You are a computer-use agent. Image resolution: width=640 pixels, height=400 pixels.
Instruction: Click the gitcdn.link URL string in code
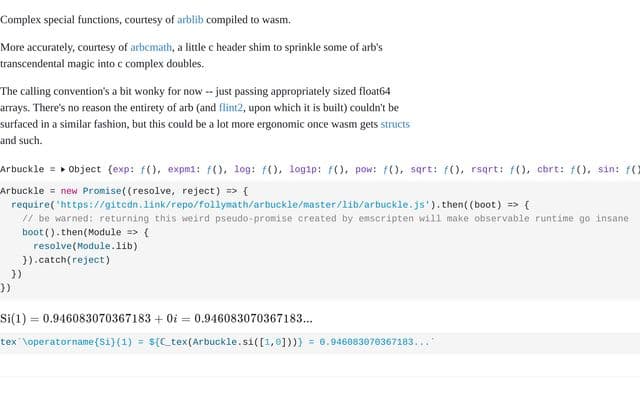coord(243,205)
